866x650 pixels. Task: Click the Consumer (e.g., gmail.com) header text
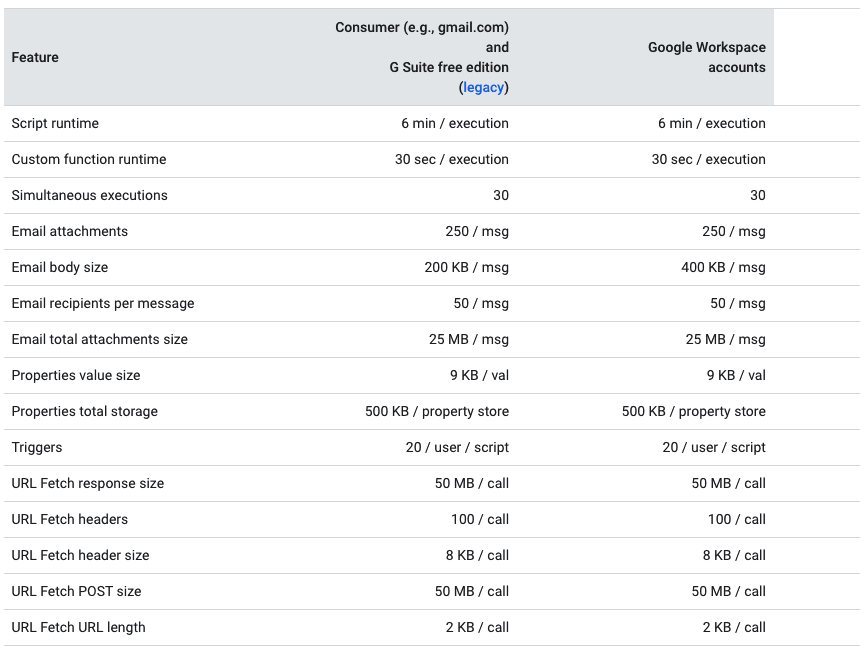421,27
